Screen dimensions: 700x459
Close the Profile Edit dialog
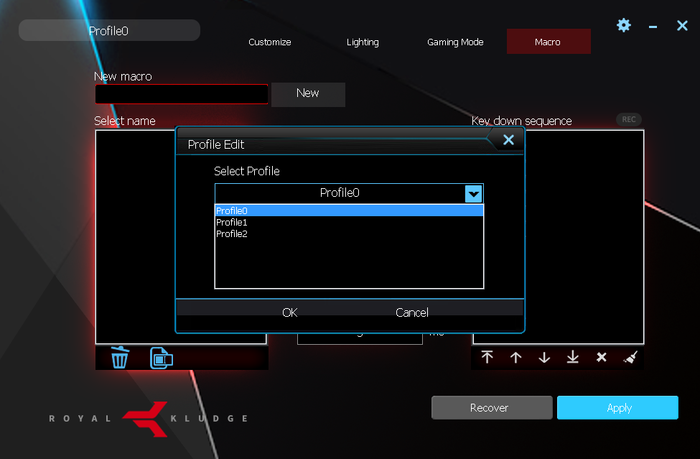click(508, 140)
